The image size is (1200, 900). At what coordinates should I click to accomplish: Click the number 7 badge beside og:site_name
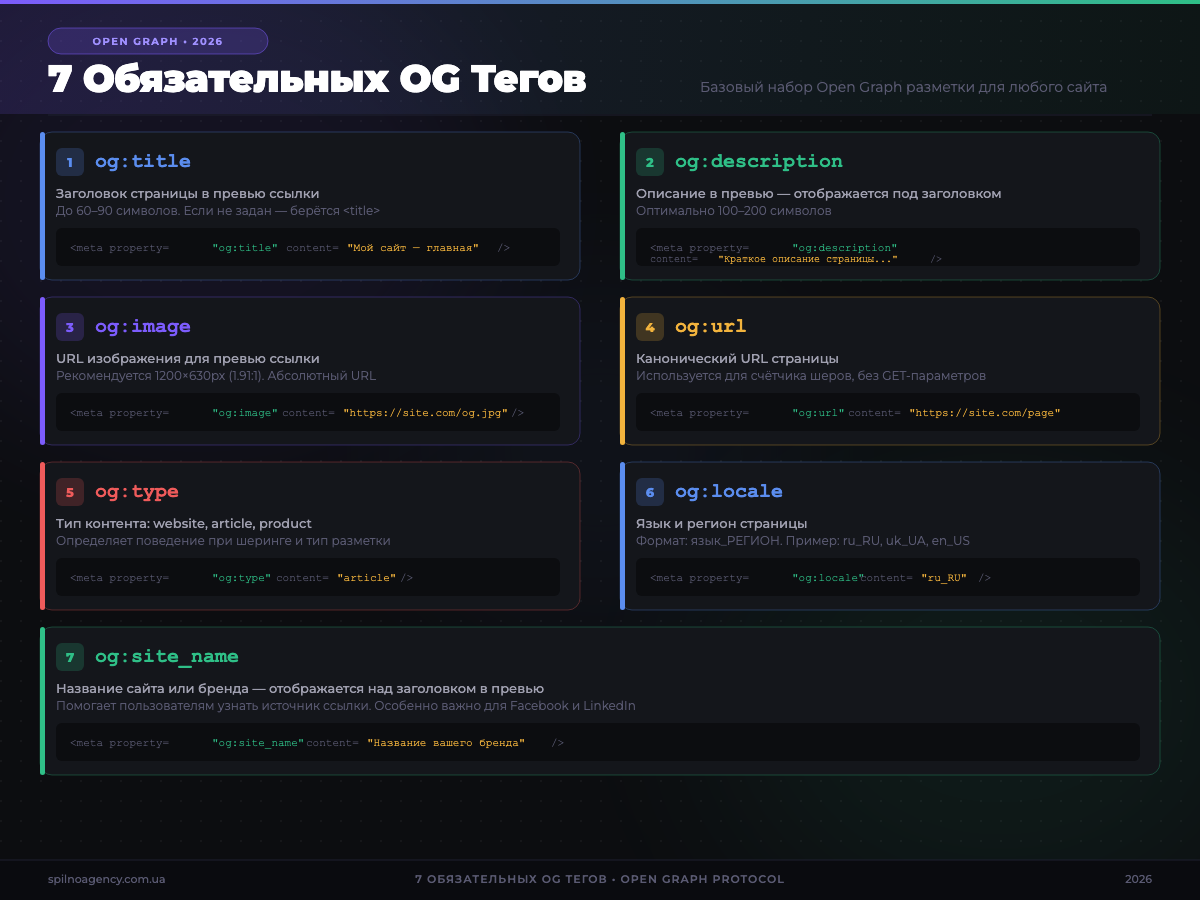click(x=70, y=657)
